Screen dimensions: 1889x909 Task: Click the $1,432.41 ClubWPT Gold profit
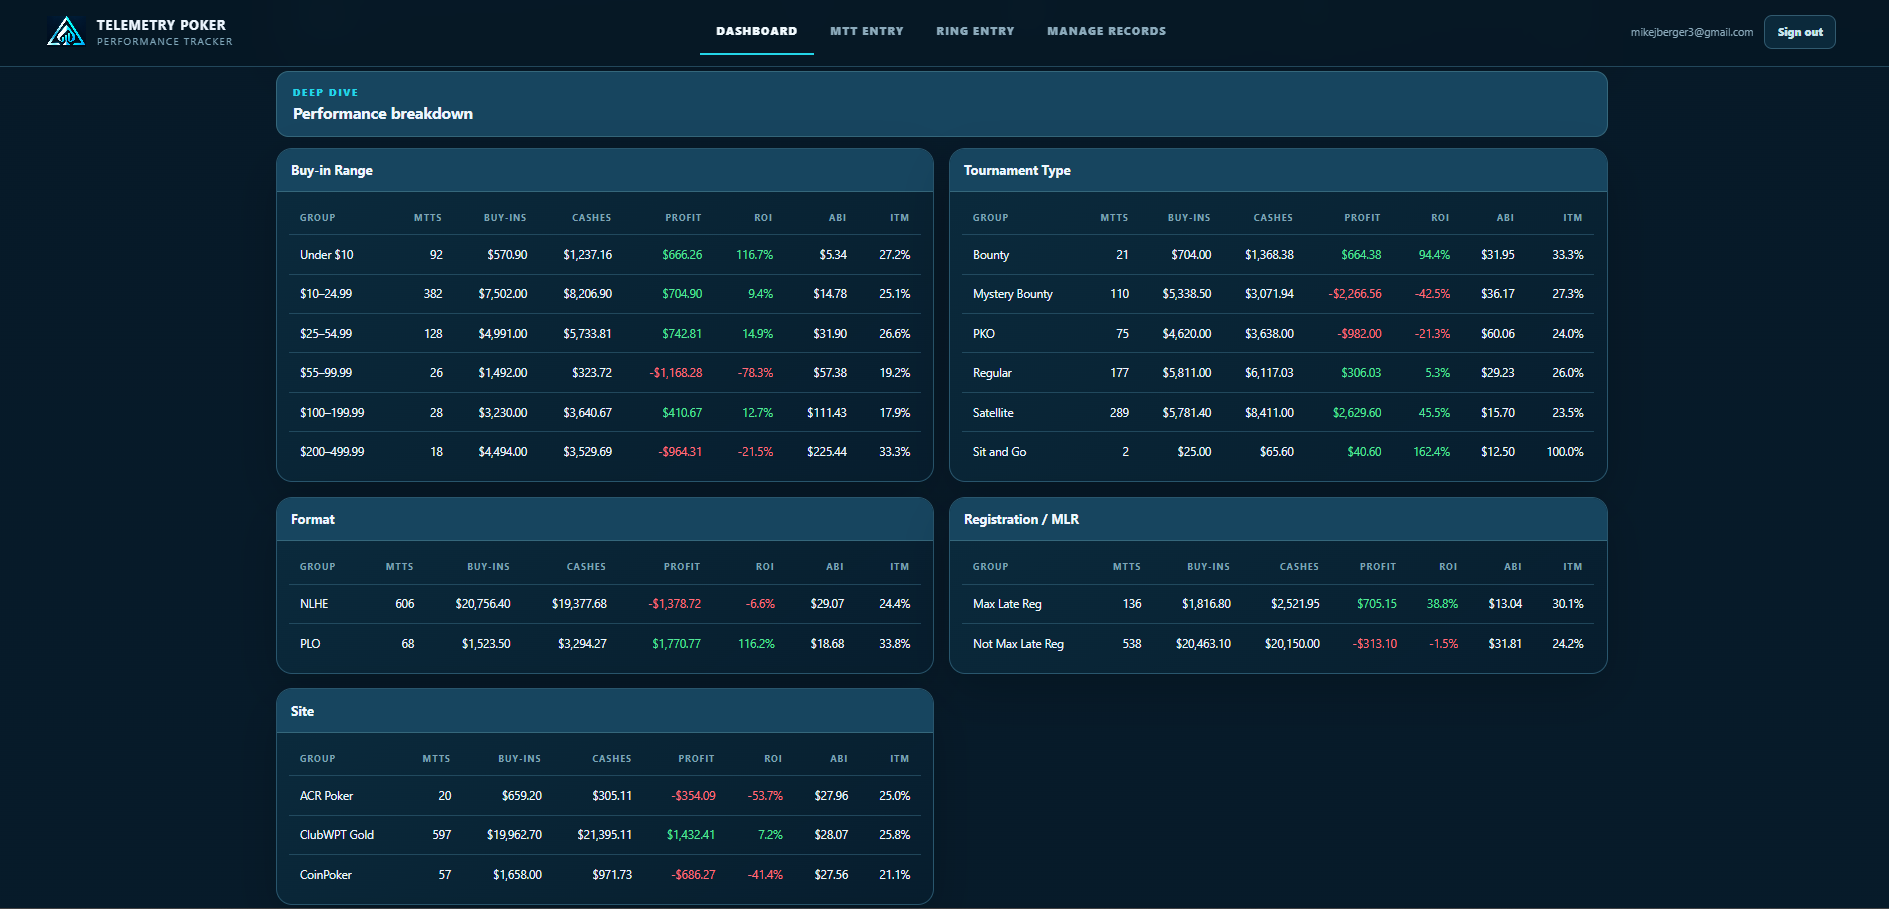click(691, 835)
